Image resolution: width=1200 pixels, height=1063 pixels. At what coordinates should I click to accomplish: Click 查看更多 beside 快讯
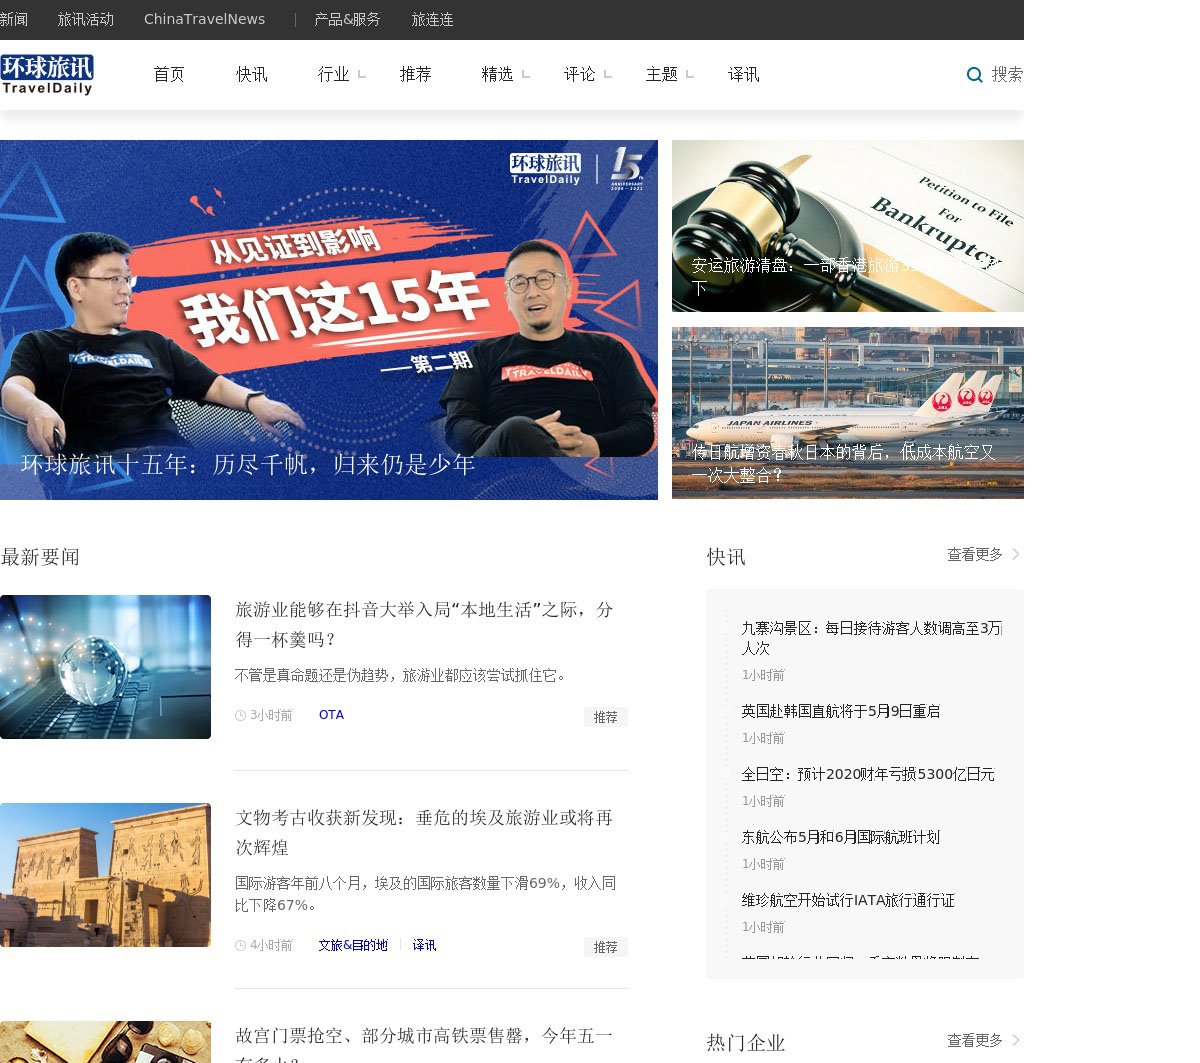[975, 554]
